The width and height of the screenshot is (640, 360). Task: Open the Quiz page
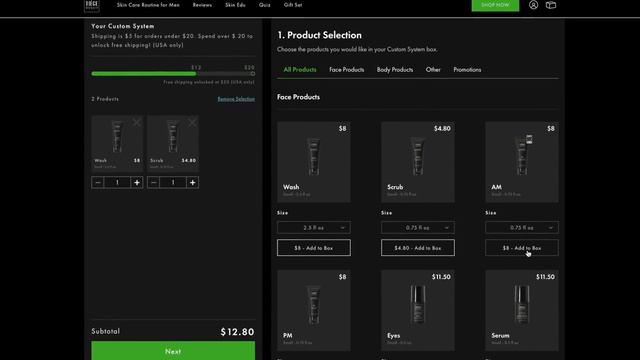click(x=264, y=5)
